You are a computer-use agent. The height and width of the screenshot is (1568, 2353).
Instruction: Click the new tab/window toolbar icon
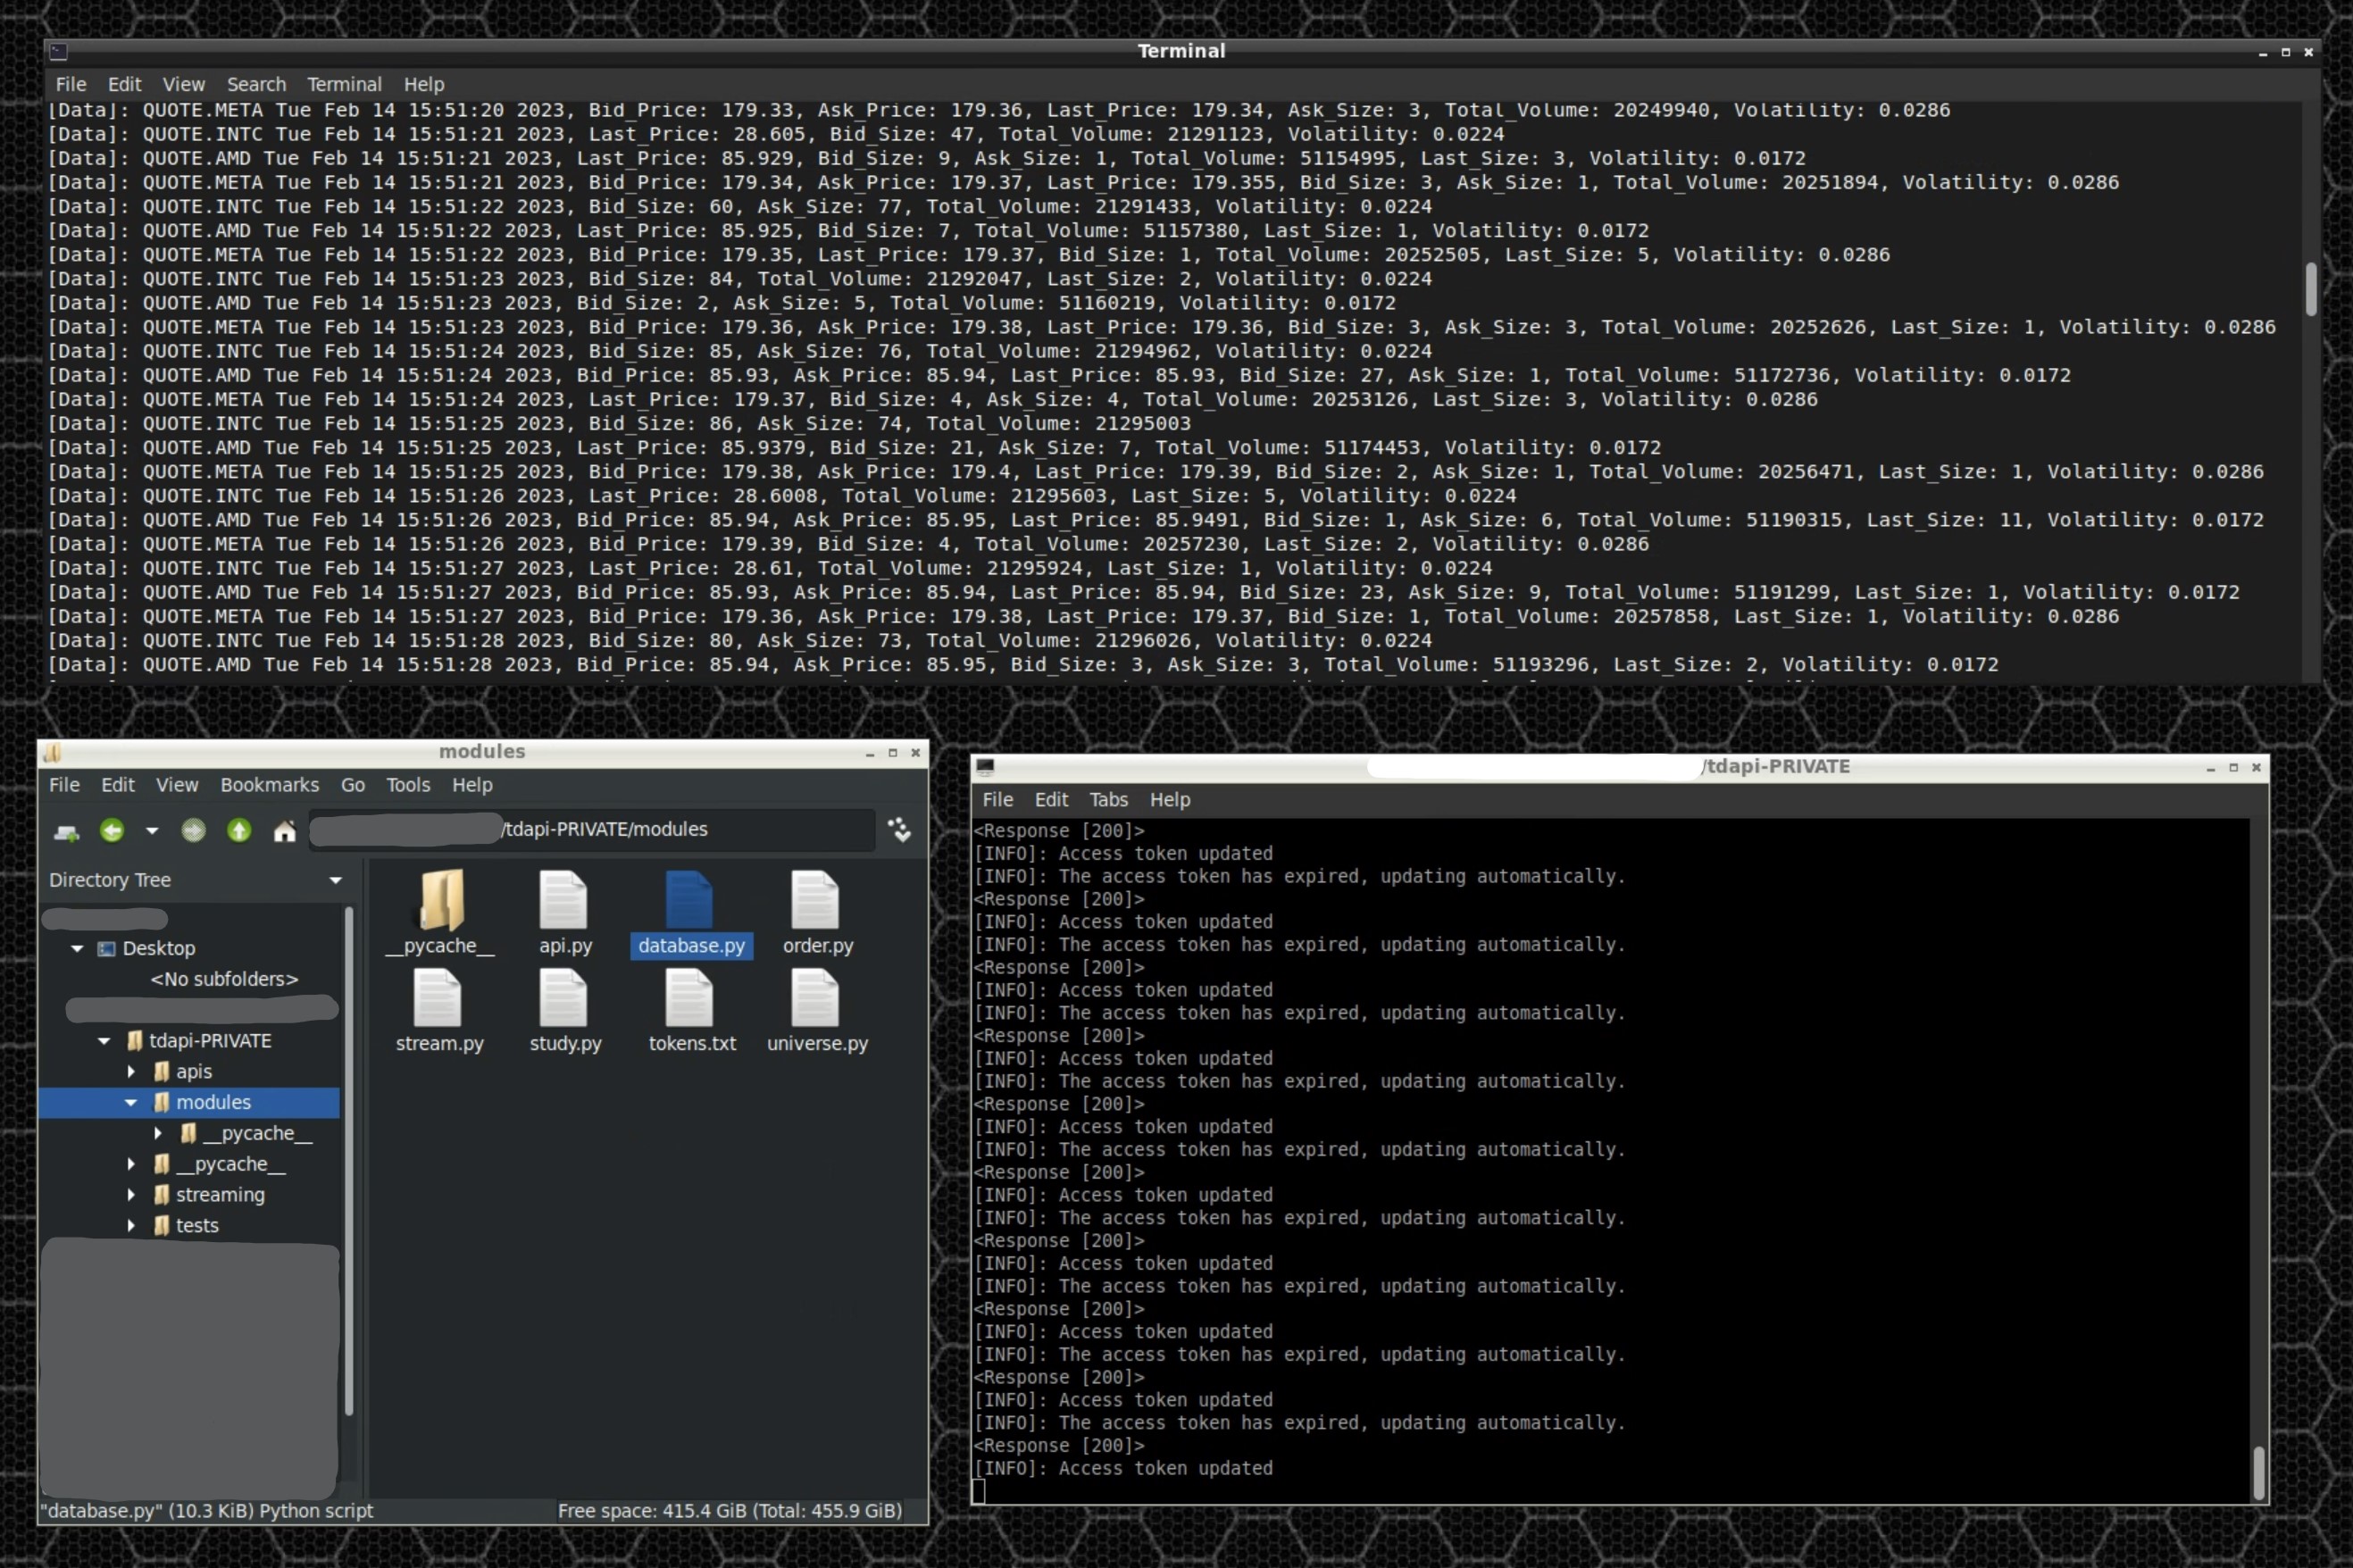[x=67, y=831]
